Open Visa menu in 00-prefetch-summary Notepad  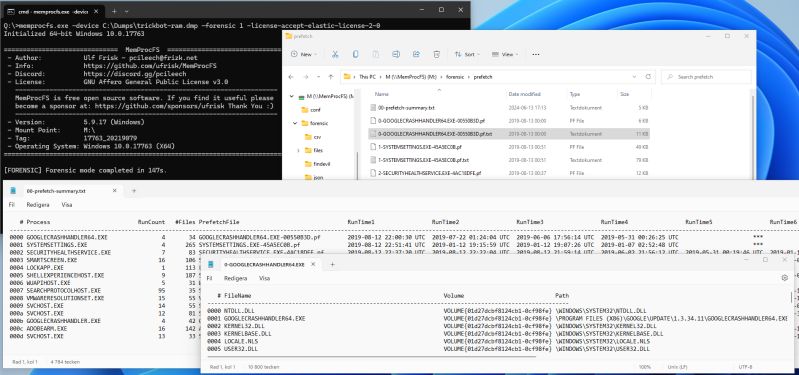point(67,205)
